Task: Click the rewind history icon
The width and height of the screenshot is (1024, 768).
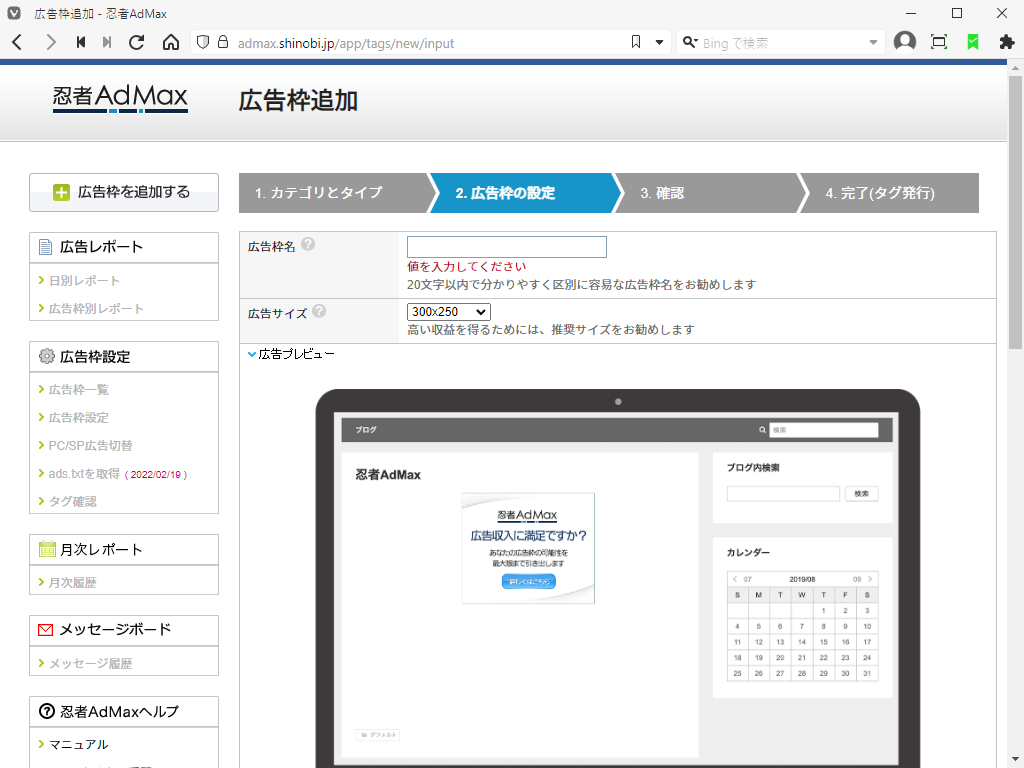Action: tap(80, 42)
